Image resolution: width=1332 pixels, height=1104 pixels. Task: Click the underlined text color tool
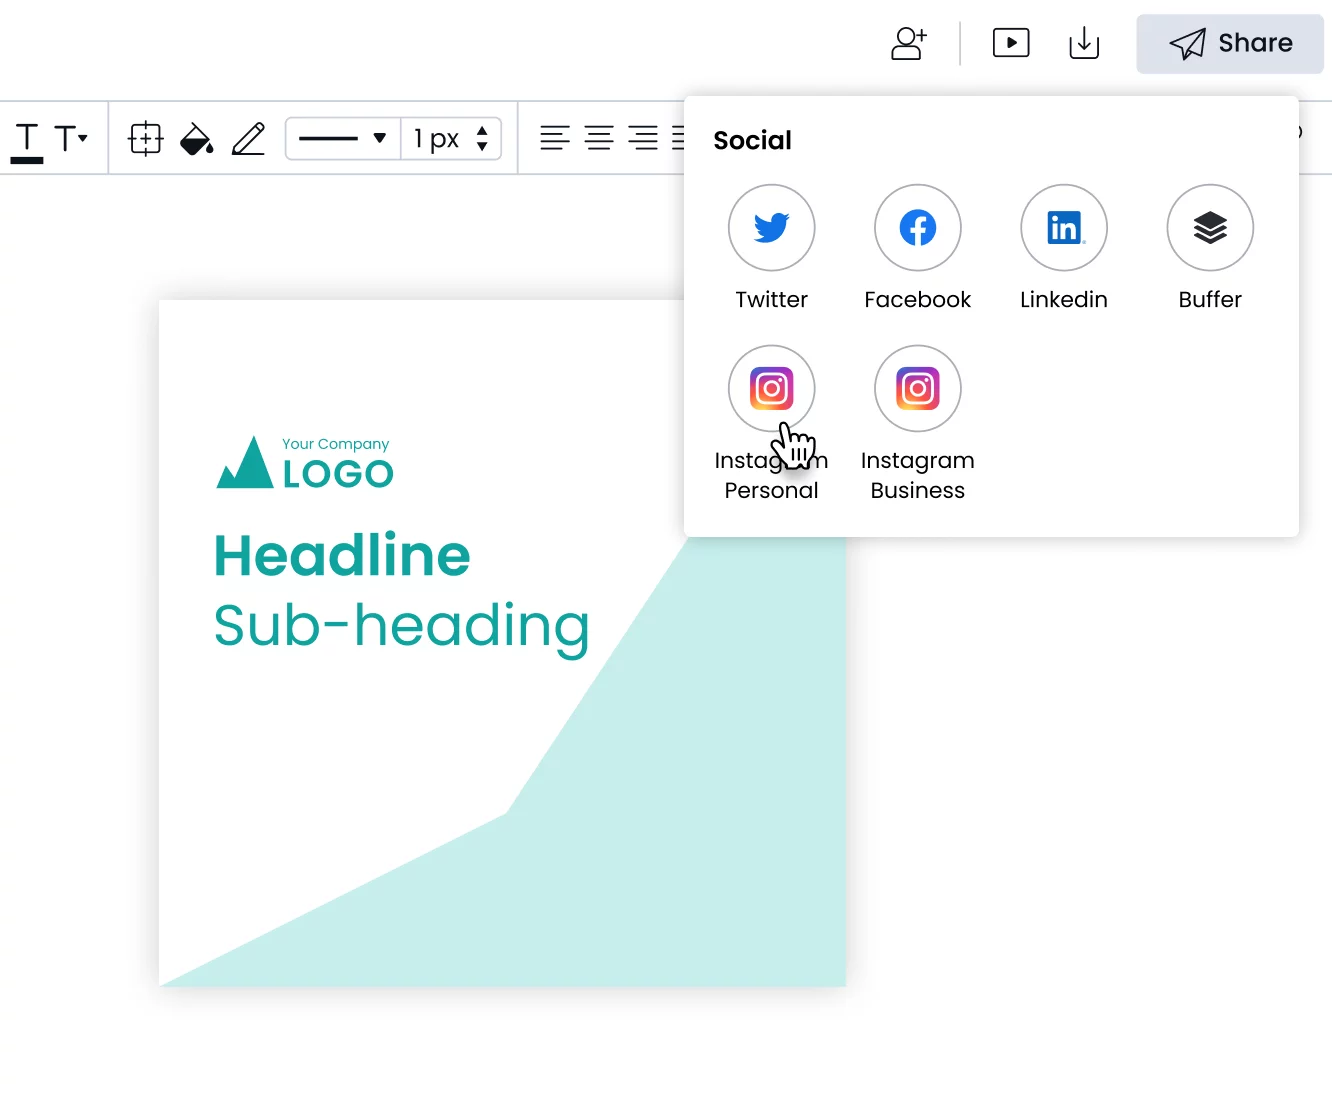click(x=27, y=140)
